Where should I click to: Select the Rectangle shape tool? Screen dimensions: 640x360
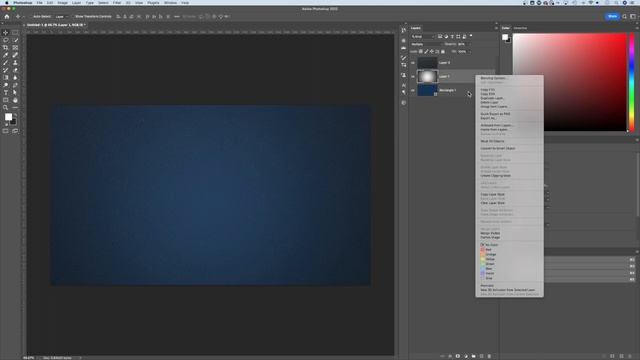pos(6,100)
